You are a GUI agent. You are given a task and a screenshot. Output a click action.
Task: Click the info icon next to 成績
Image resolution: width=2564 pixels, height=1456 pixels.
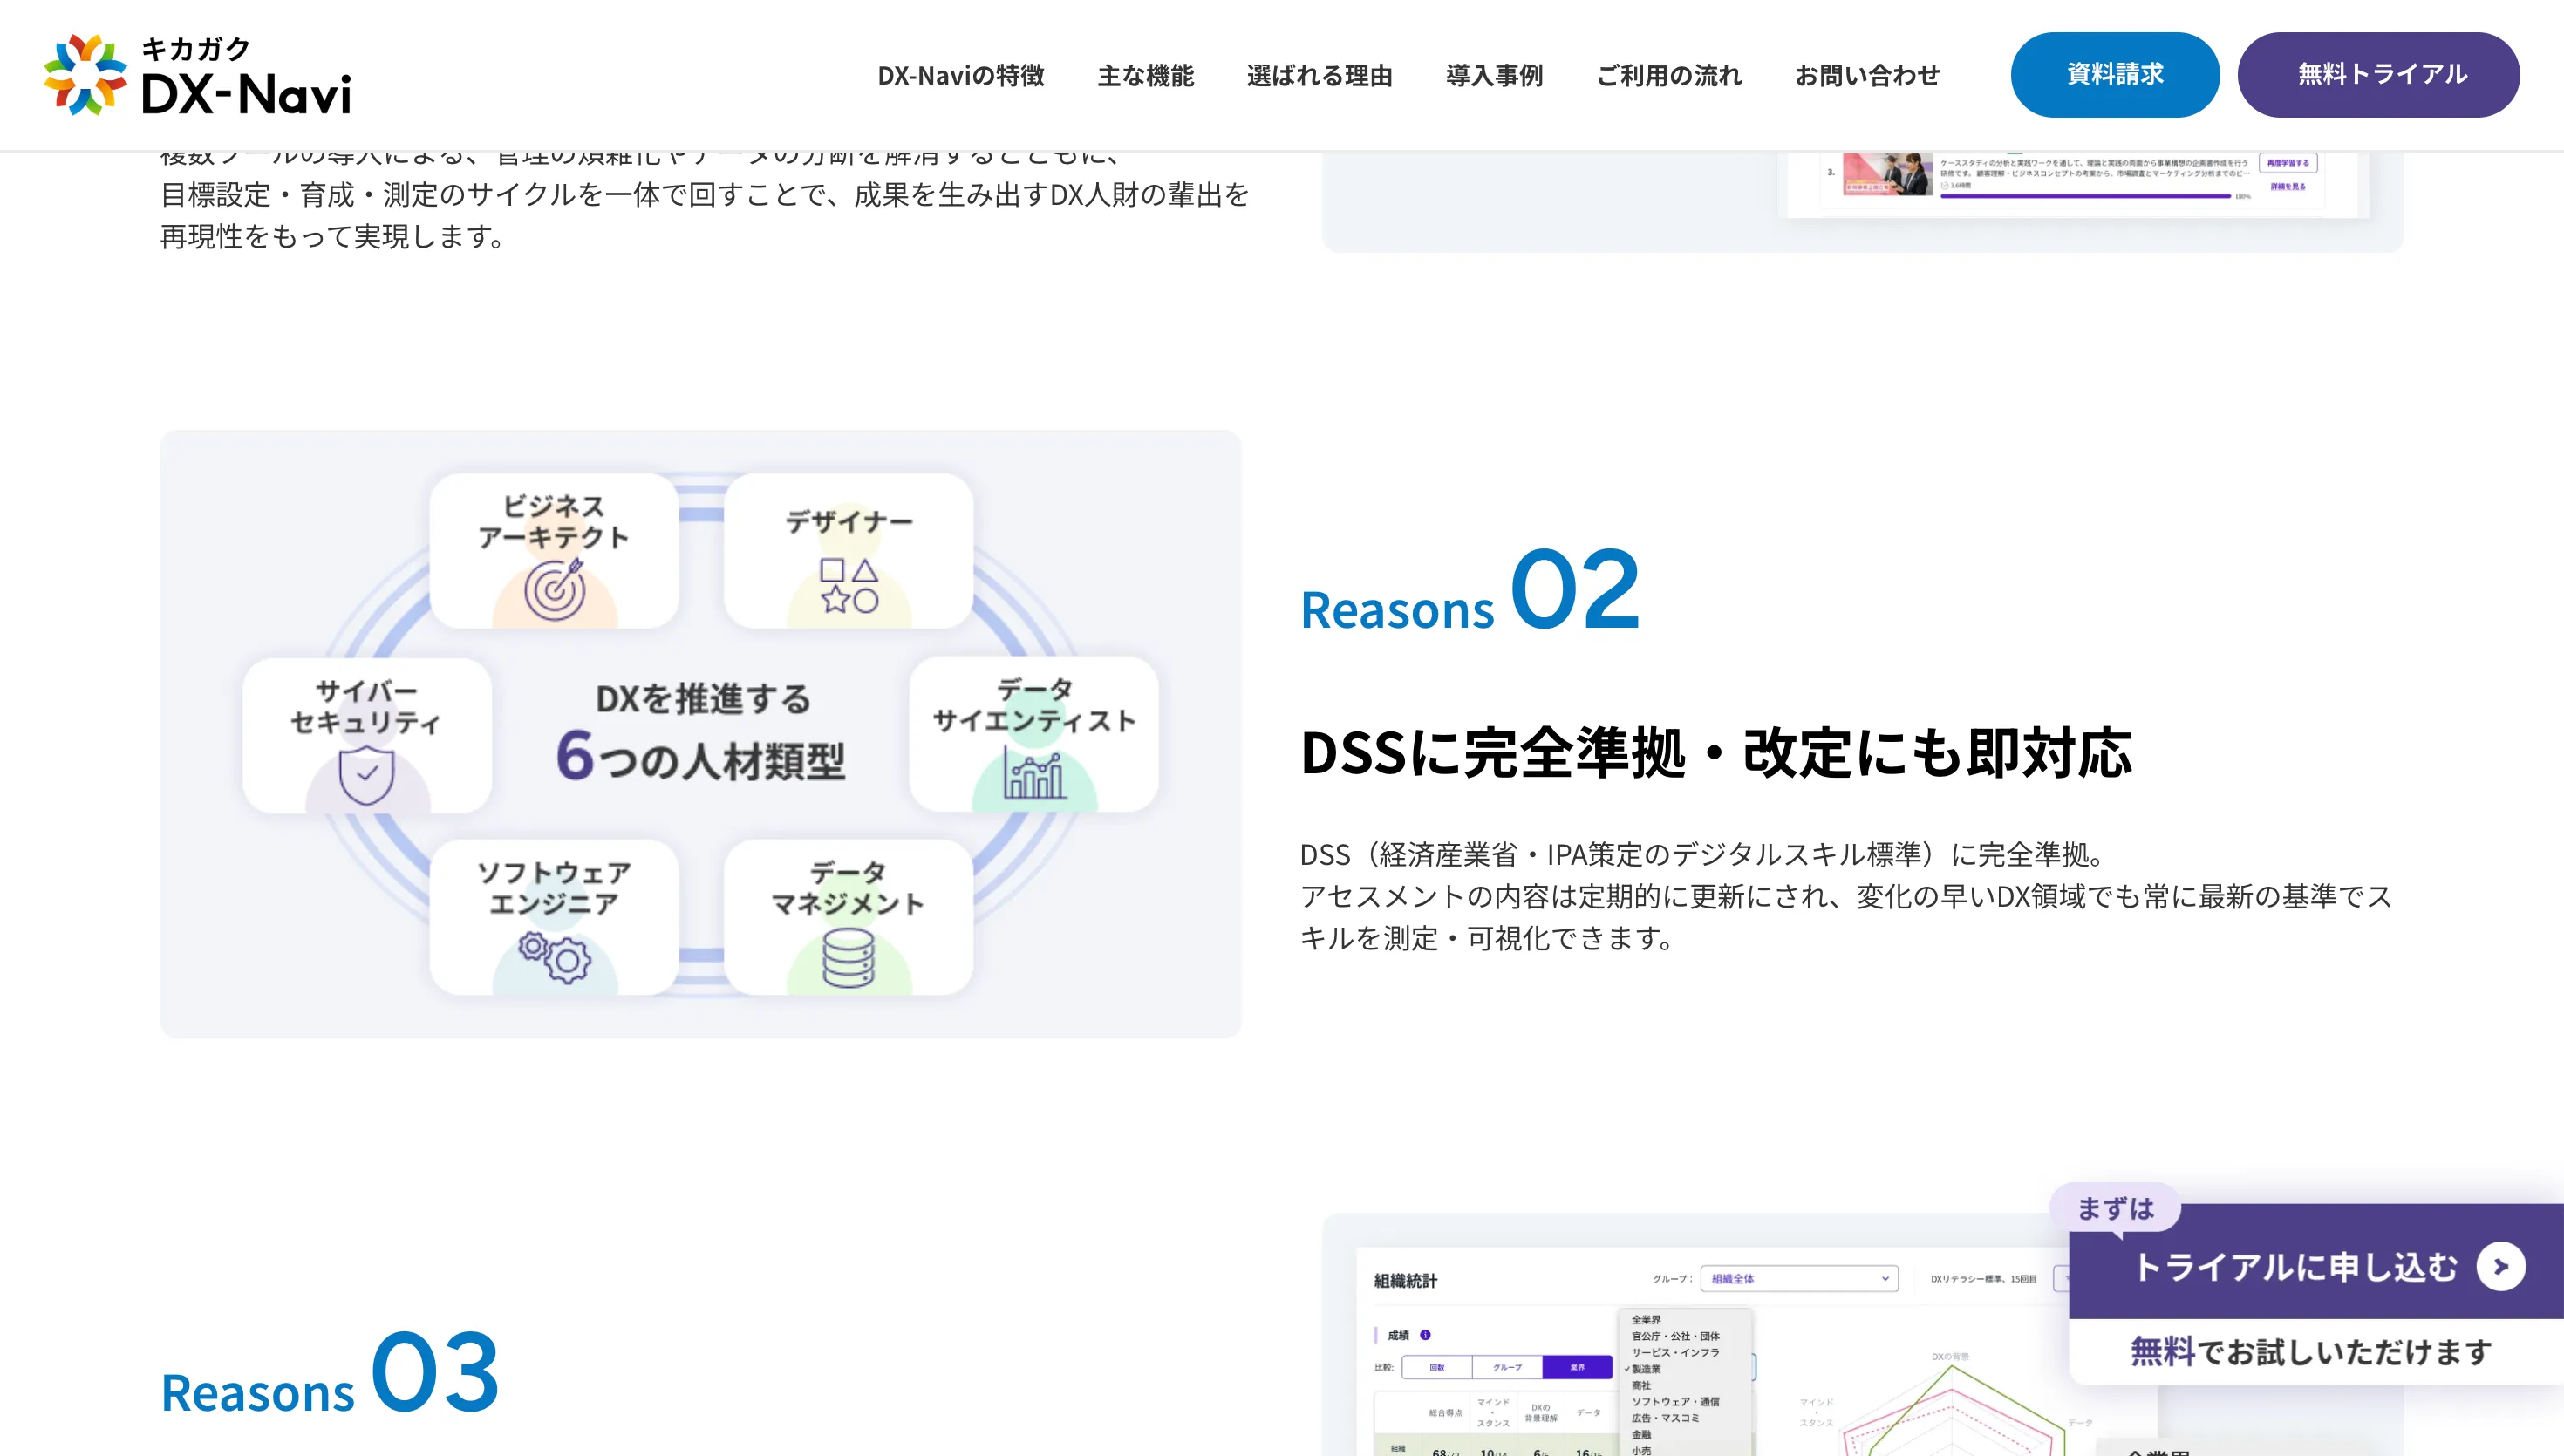(1425, 1335)
